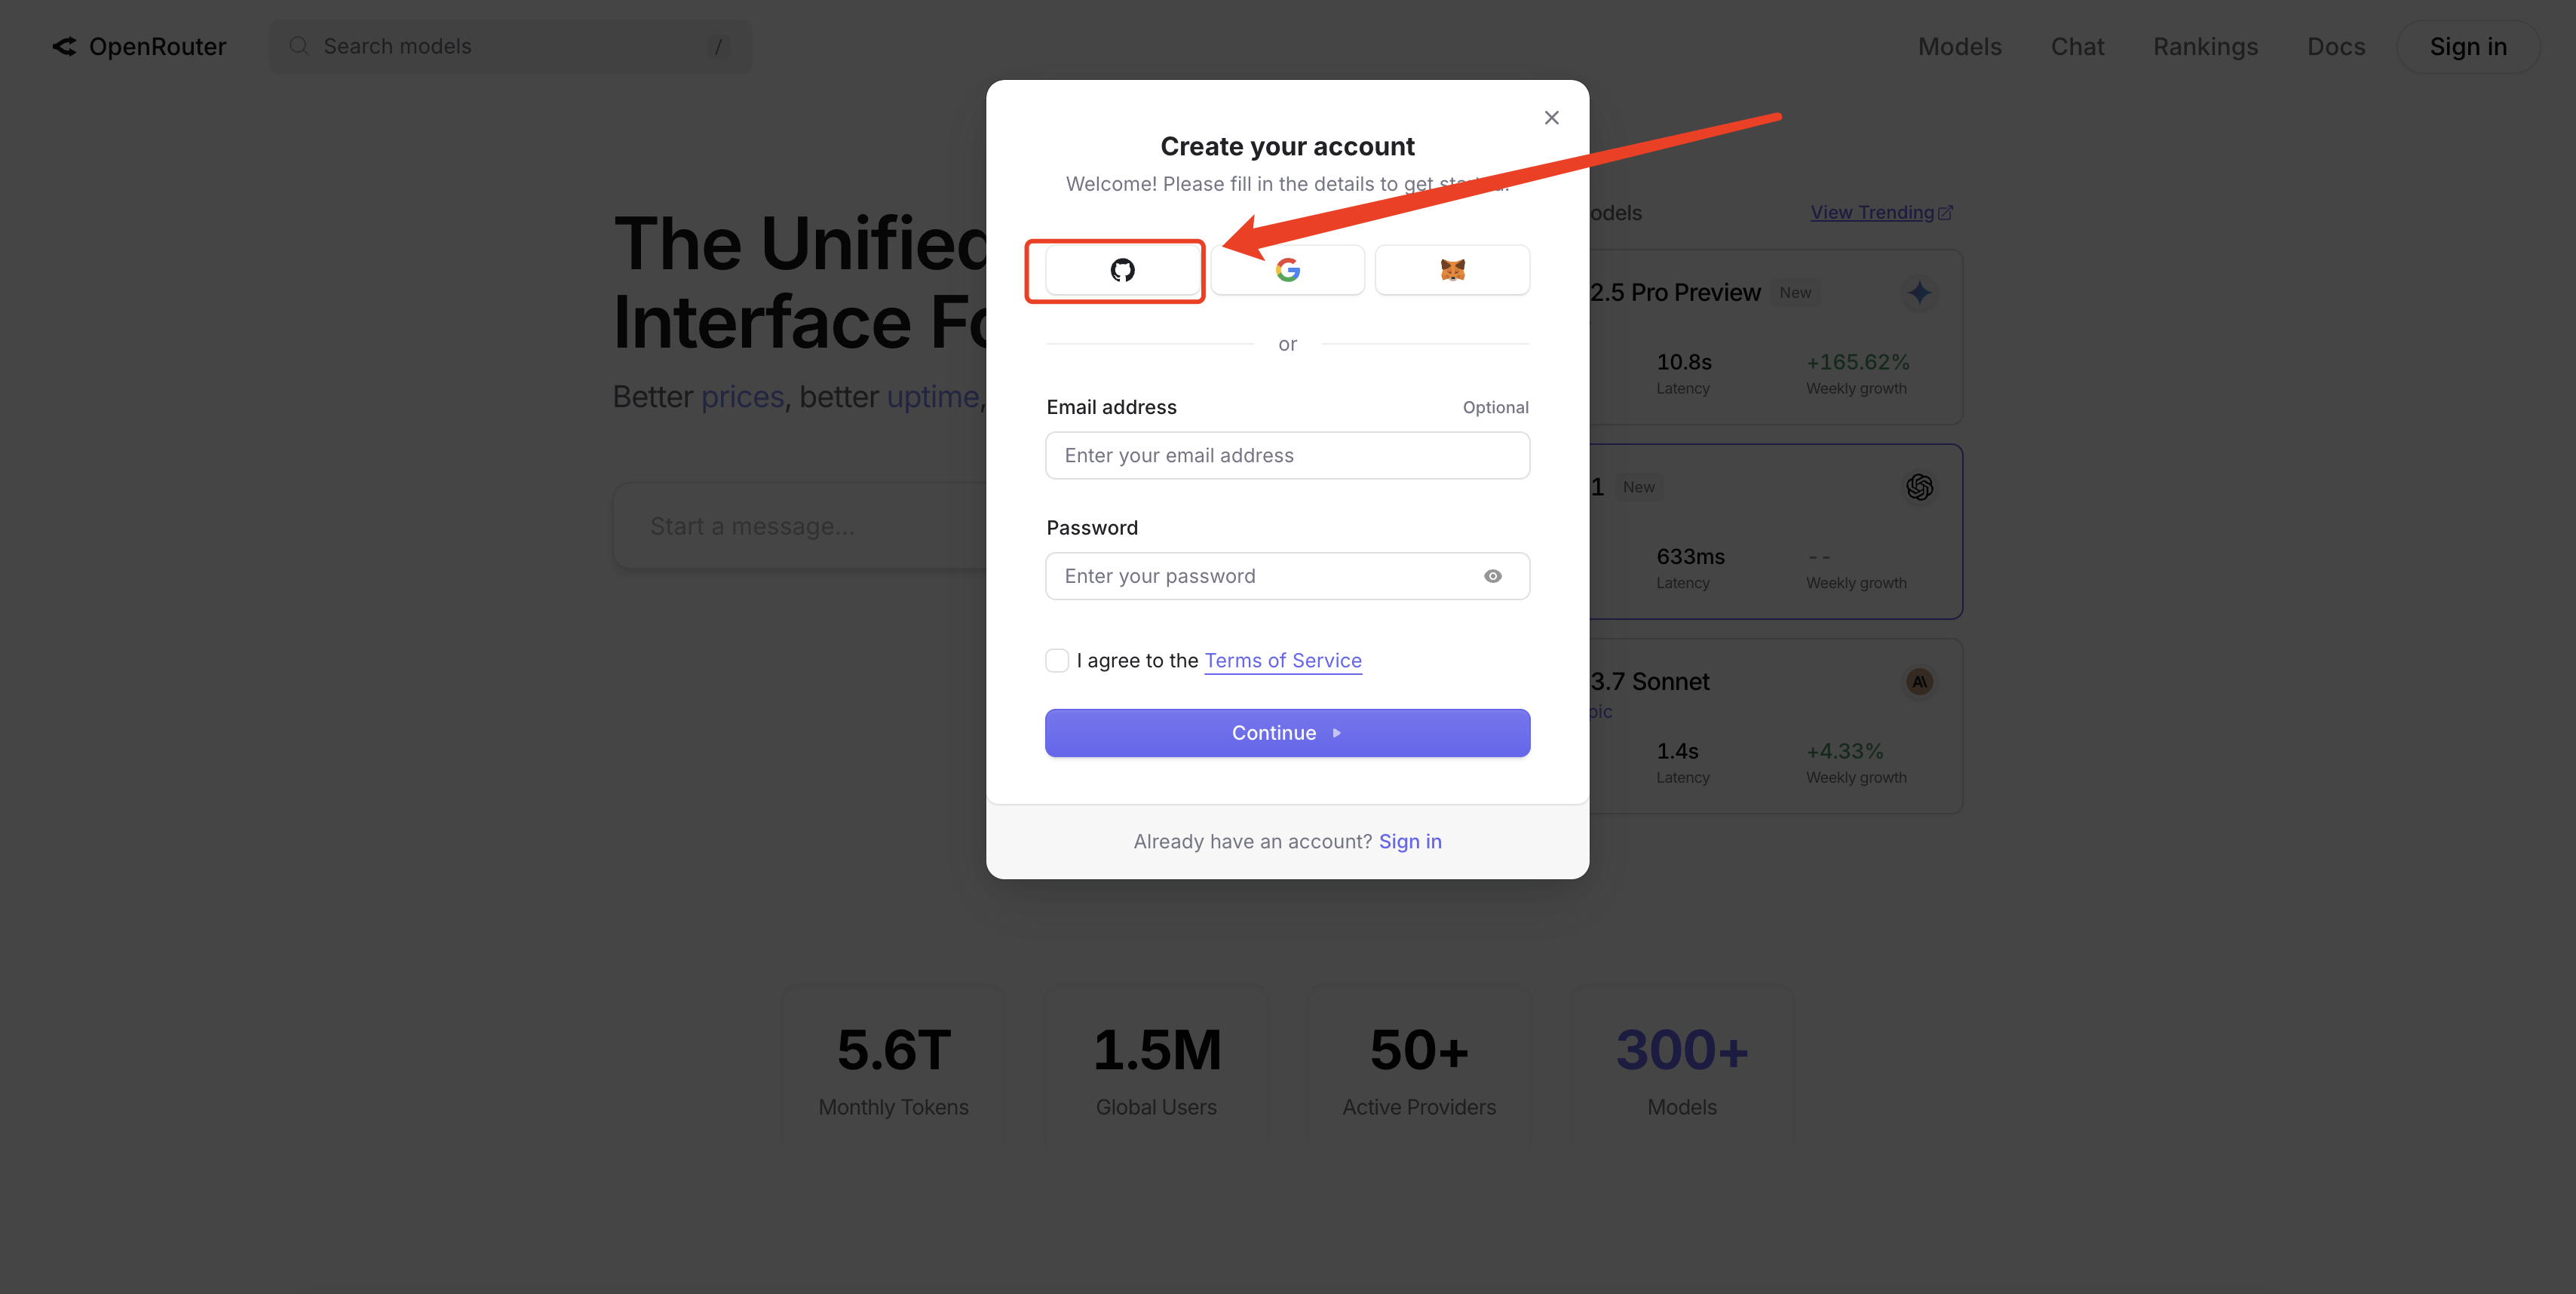Close the Create your account dialog
The width and height of the screenshot is (2576, 1294).
pos(1551,118)
